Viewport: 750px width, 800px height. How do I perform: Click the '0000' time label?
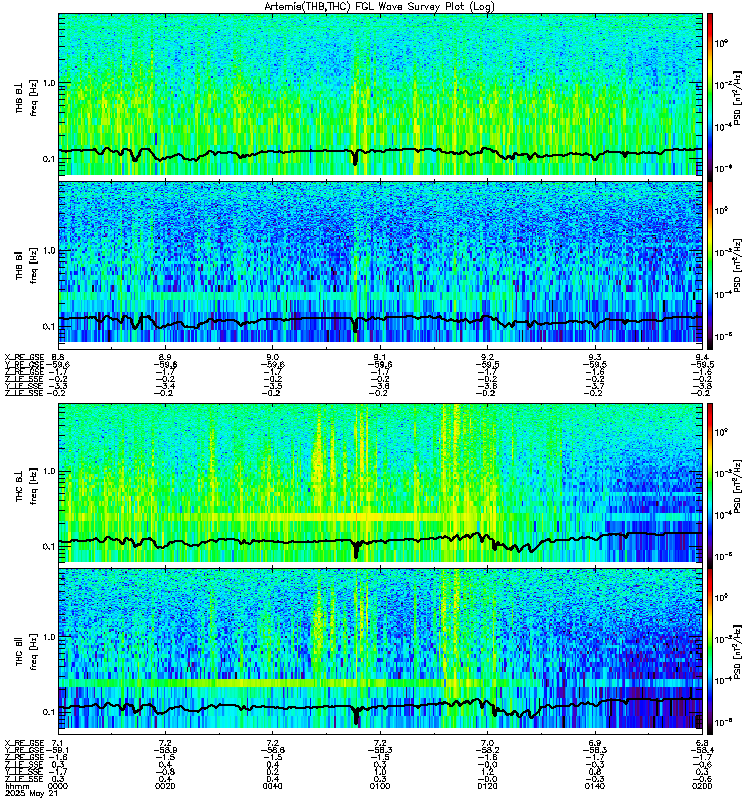(58, 786)
